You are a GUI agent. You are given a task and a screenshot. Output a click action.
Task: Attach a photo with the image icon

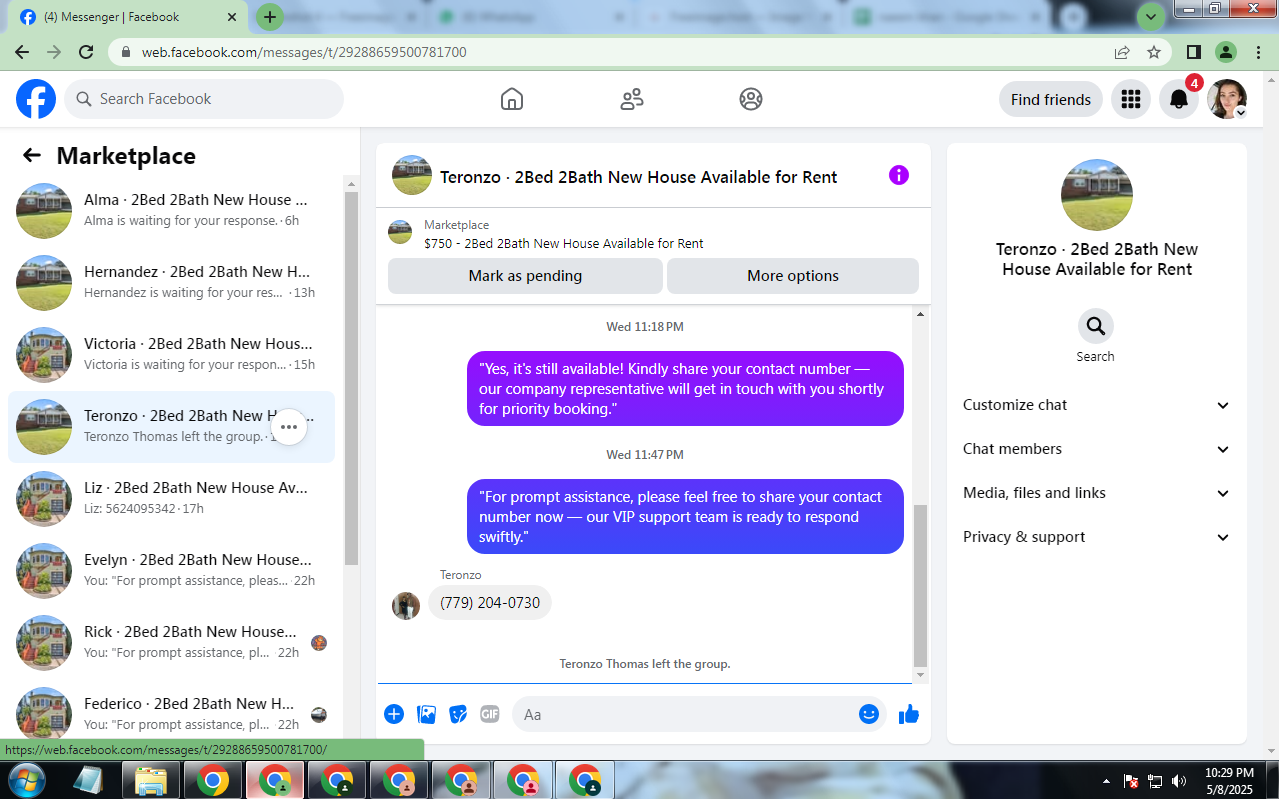pyautogui.click(x=426, y=714)
